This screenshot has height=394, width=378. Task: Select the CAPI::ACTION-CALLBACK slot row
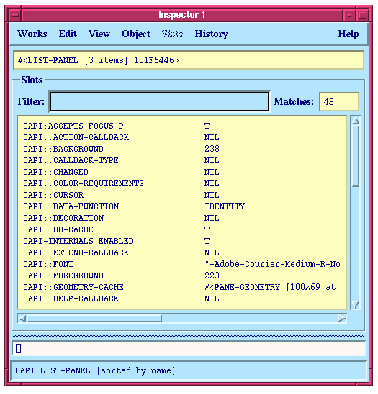click(182, 137)
